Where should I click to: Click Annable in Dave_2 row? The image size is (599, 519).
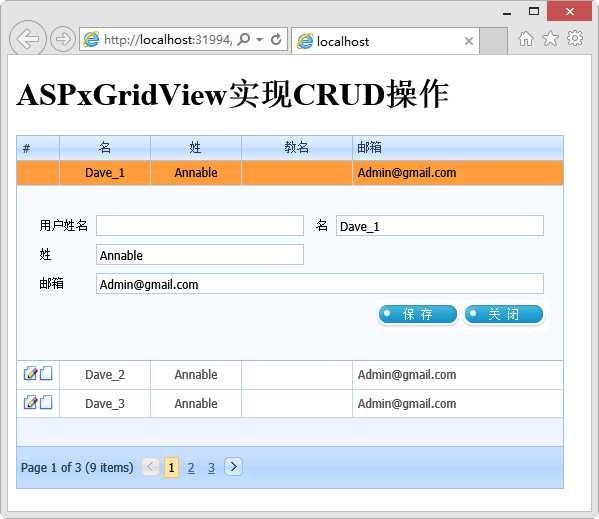[196, 375]
